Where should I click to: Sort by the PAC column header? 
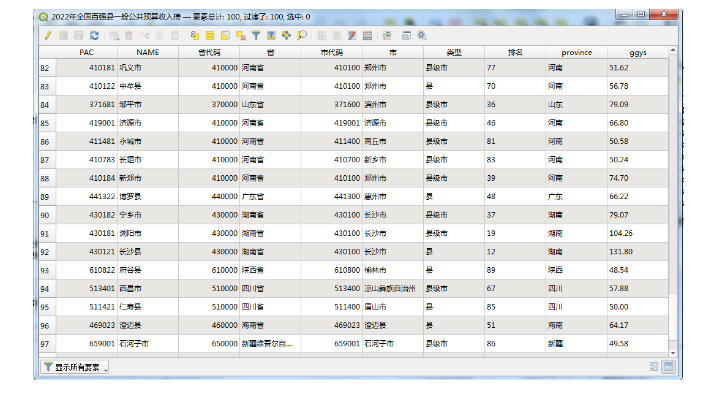pos(86,52)
